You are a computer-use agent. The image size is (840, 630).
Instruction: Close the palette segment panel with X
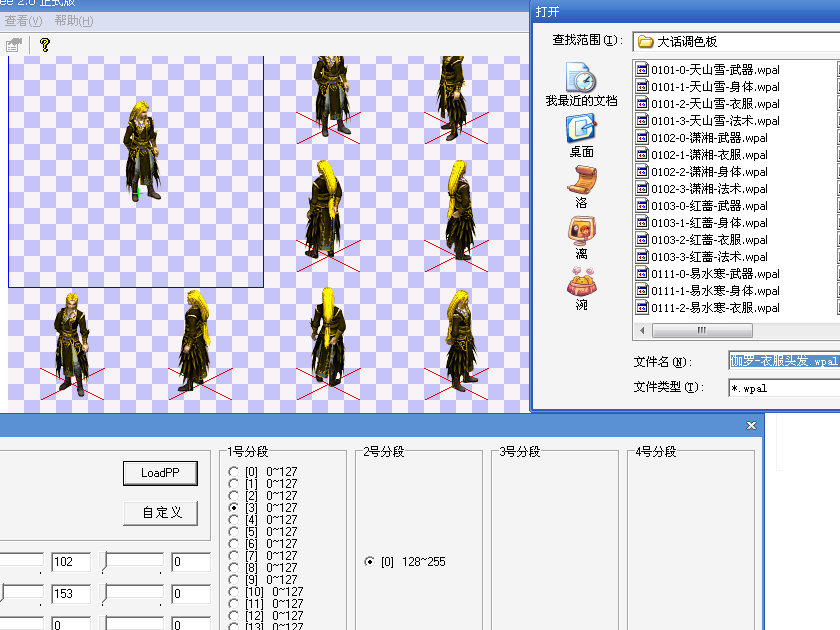[x=751, y=425]
